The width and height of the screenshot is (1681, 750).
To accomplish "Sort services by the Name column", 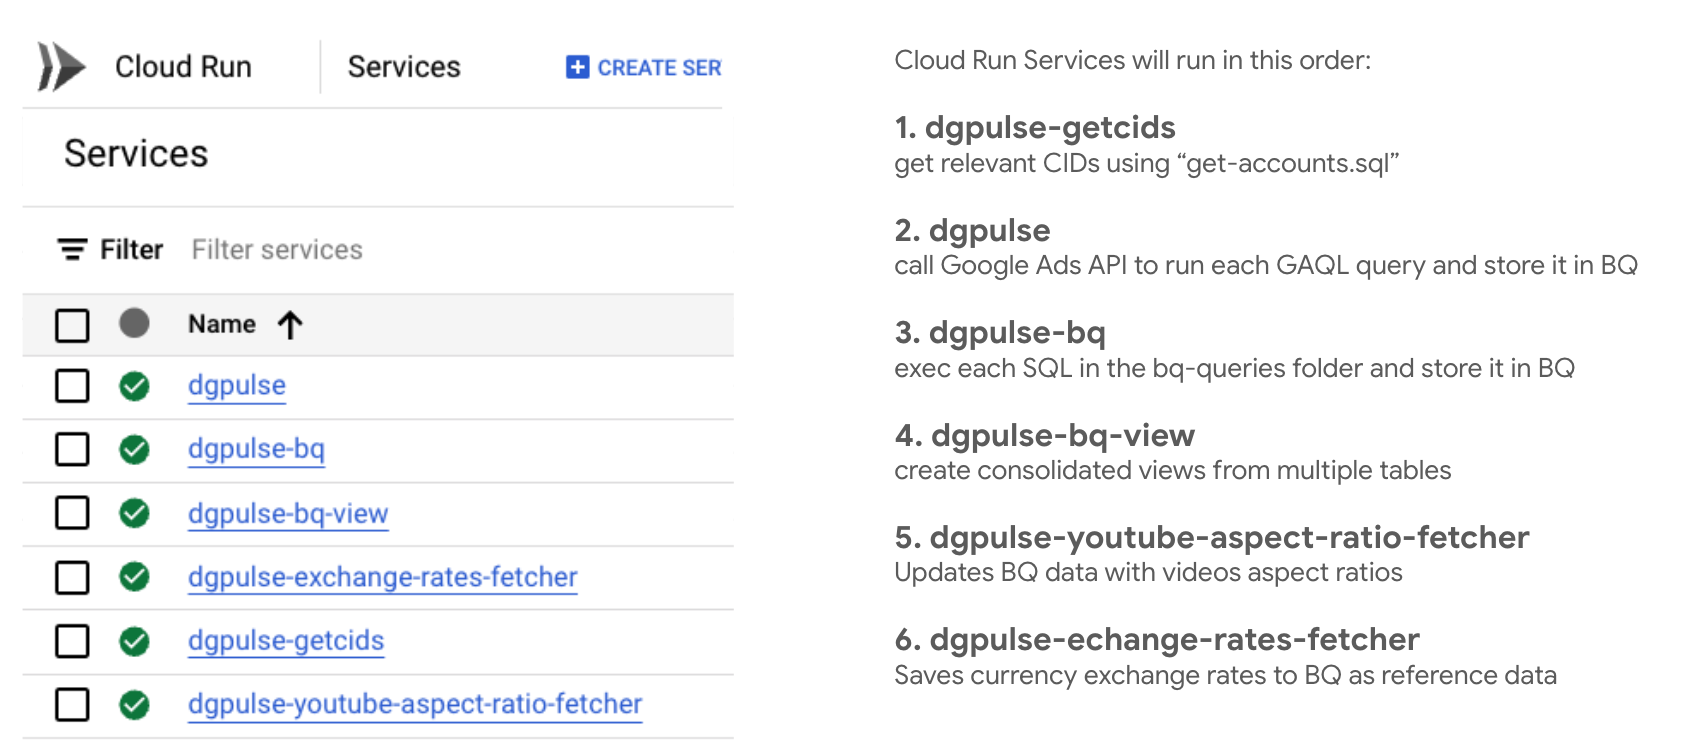I will [222, 325].
